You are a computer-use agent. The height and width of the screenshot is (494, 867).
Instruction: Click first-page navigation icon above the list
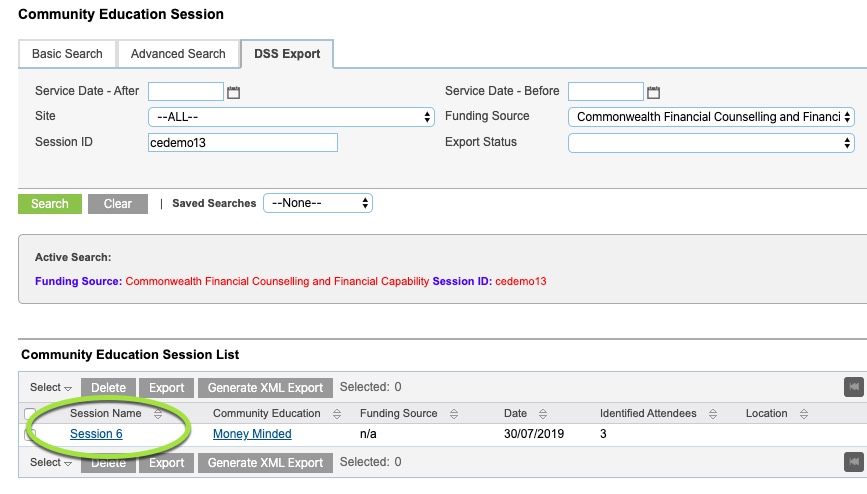854,387
